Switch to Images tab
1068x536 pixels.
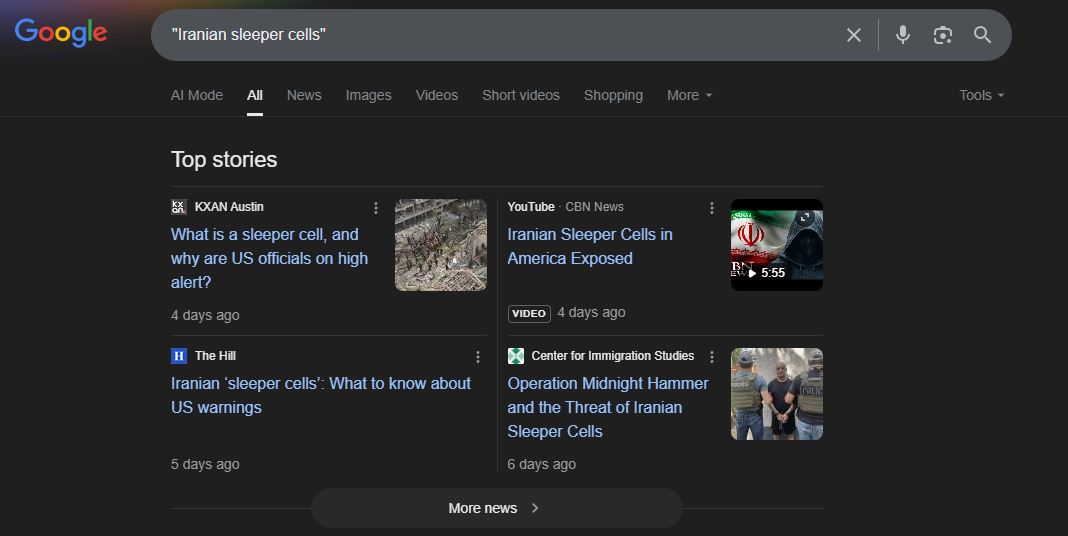point(368,95)
